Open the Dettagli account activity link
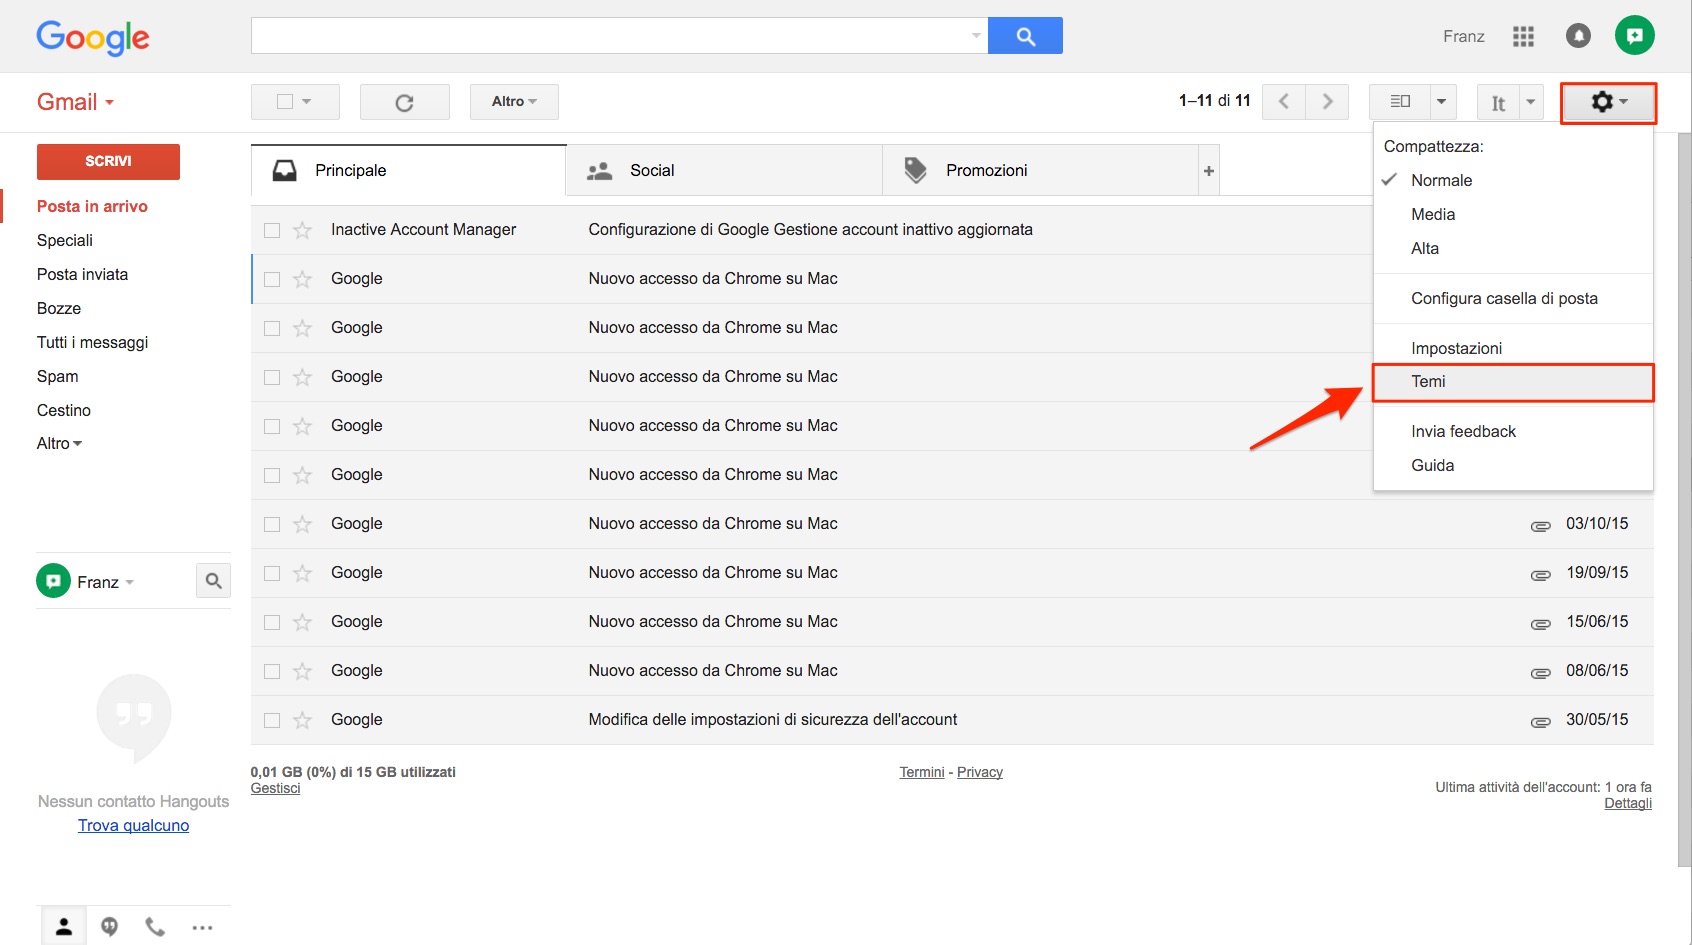 tap(1628, 803)
